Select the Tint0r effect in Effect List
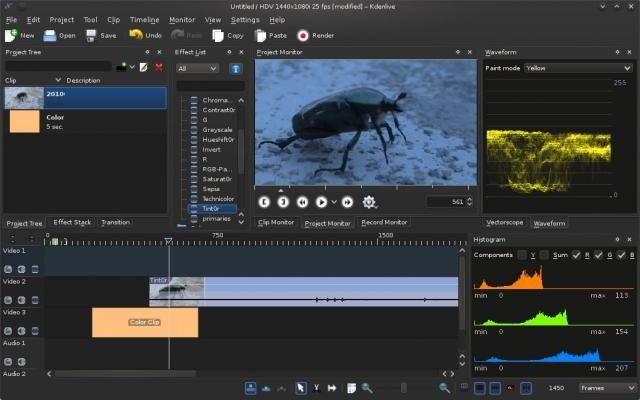 [212, 209]
